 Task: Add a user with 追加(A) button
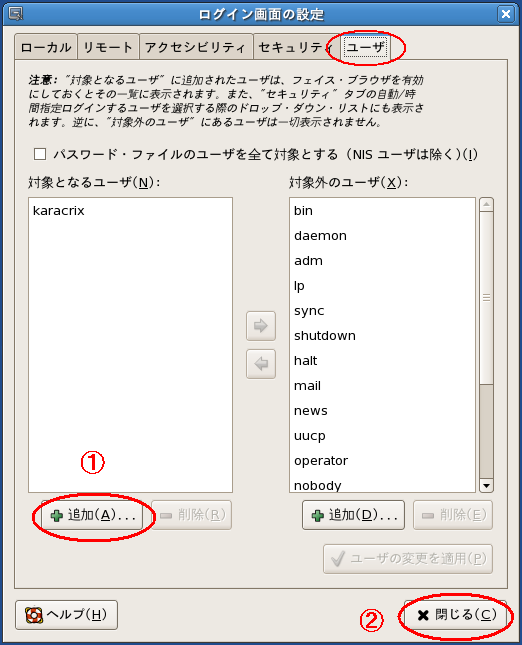pos(92,515)
